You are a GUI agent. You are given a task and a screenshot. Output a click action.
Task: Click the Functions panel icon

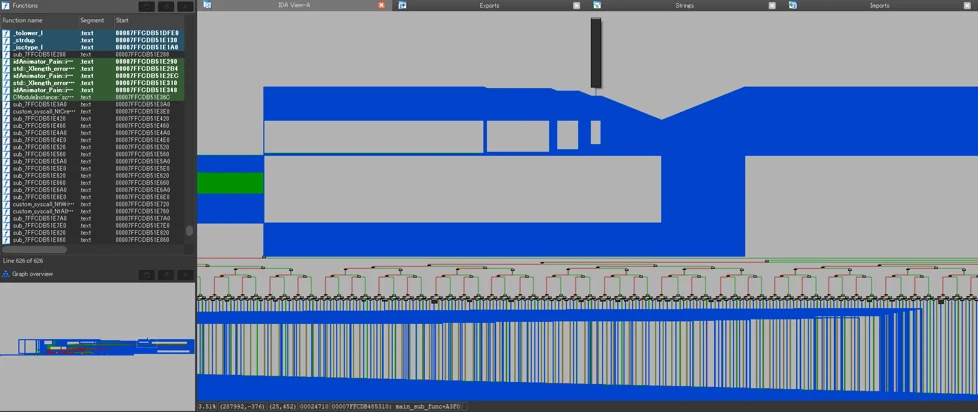pyautogui.click(x=6, y=5)
